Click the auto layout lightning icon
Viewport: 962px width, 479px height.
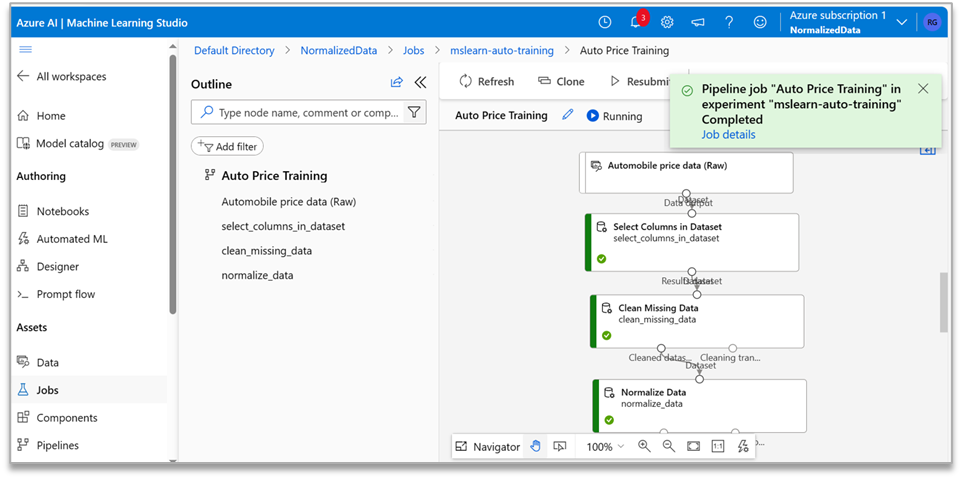coord(743,446)
